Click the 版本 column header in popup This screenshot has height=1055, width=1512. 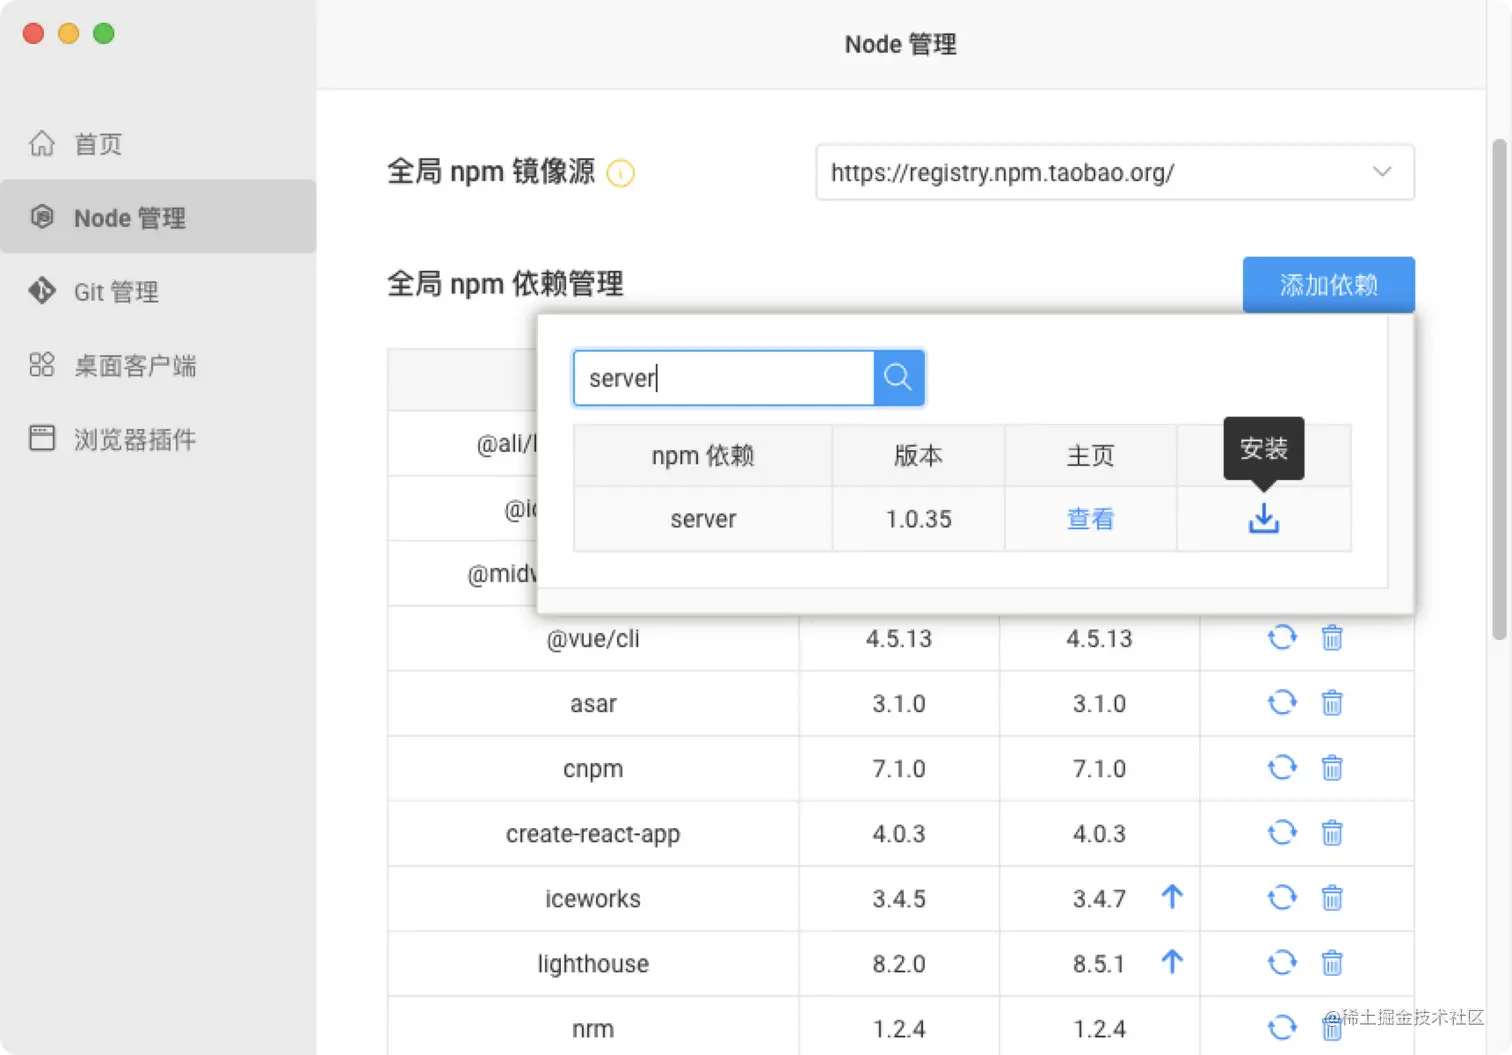point(918,456)
